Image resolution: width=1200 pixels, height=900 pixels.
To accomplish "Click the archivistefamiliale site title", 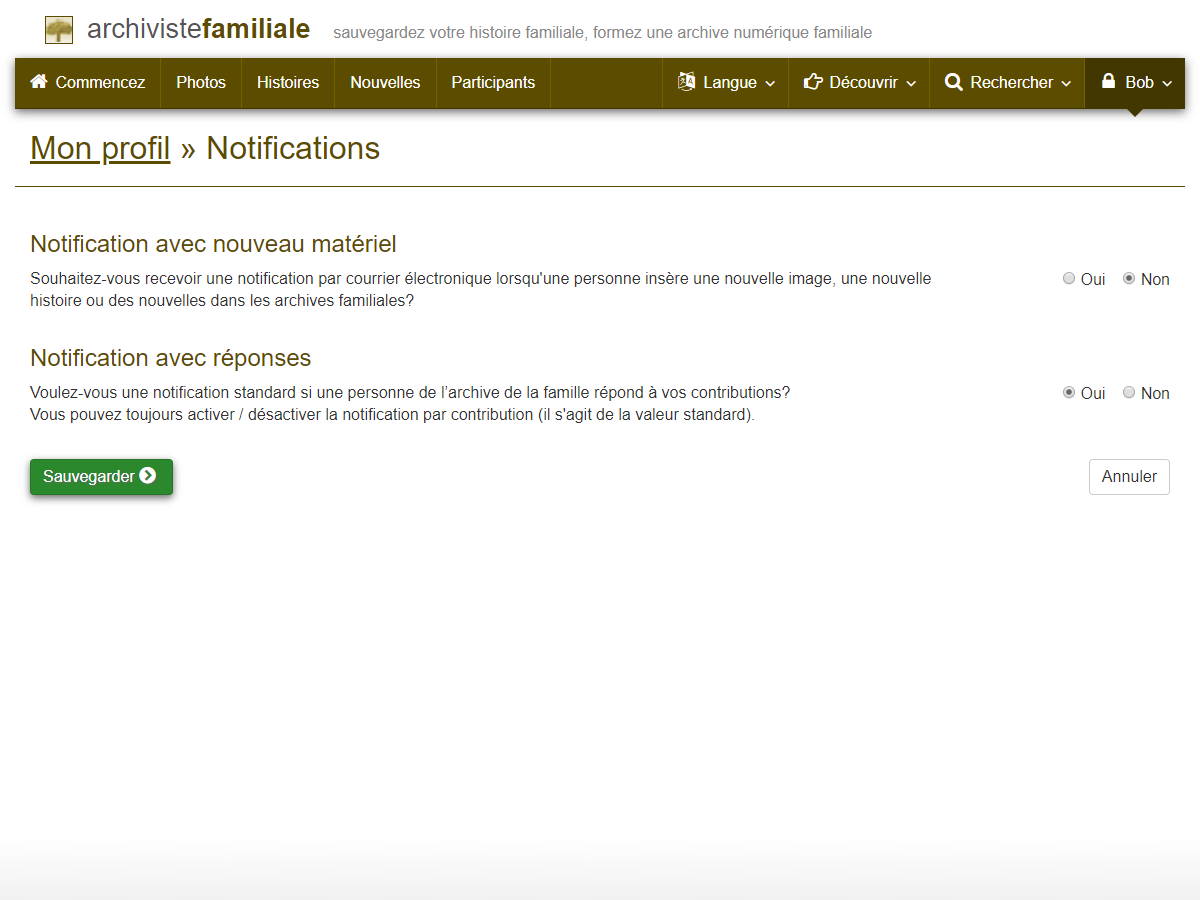I will coord(198,29).
